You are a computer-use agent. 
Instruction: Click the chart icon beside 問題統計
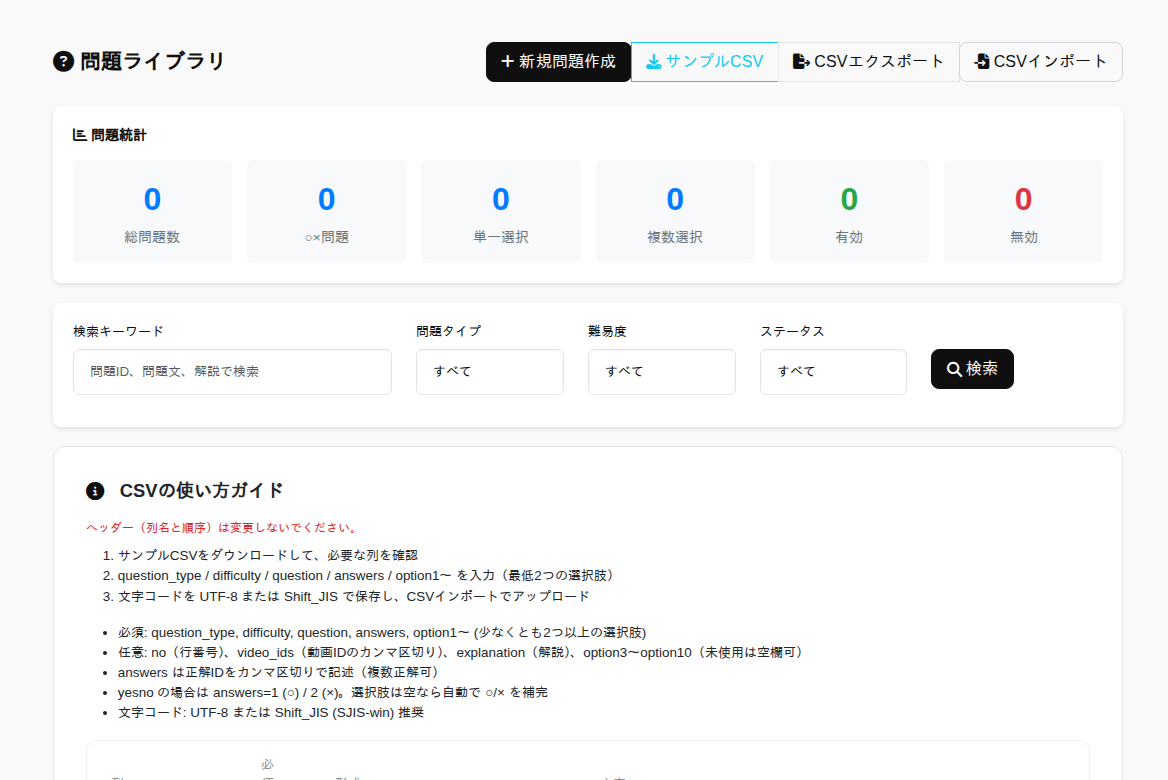[x=80, y=135]
